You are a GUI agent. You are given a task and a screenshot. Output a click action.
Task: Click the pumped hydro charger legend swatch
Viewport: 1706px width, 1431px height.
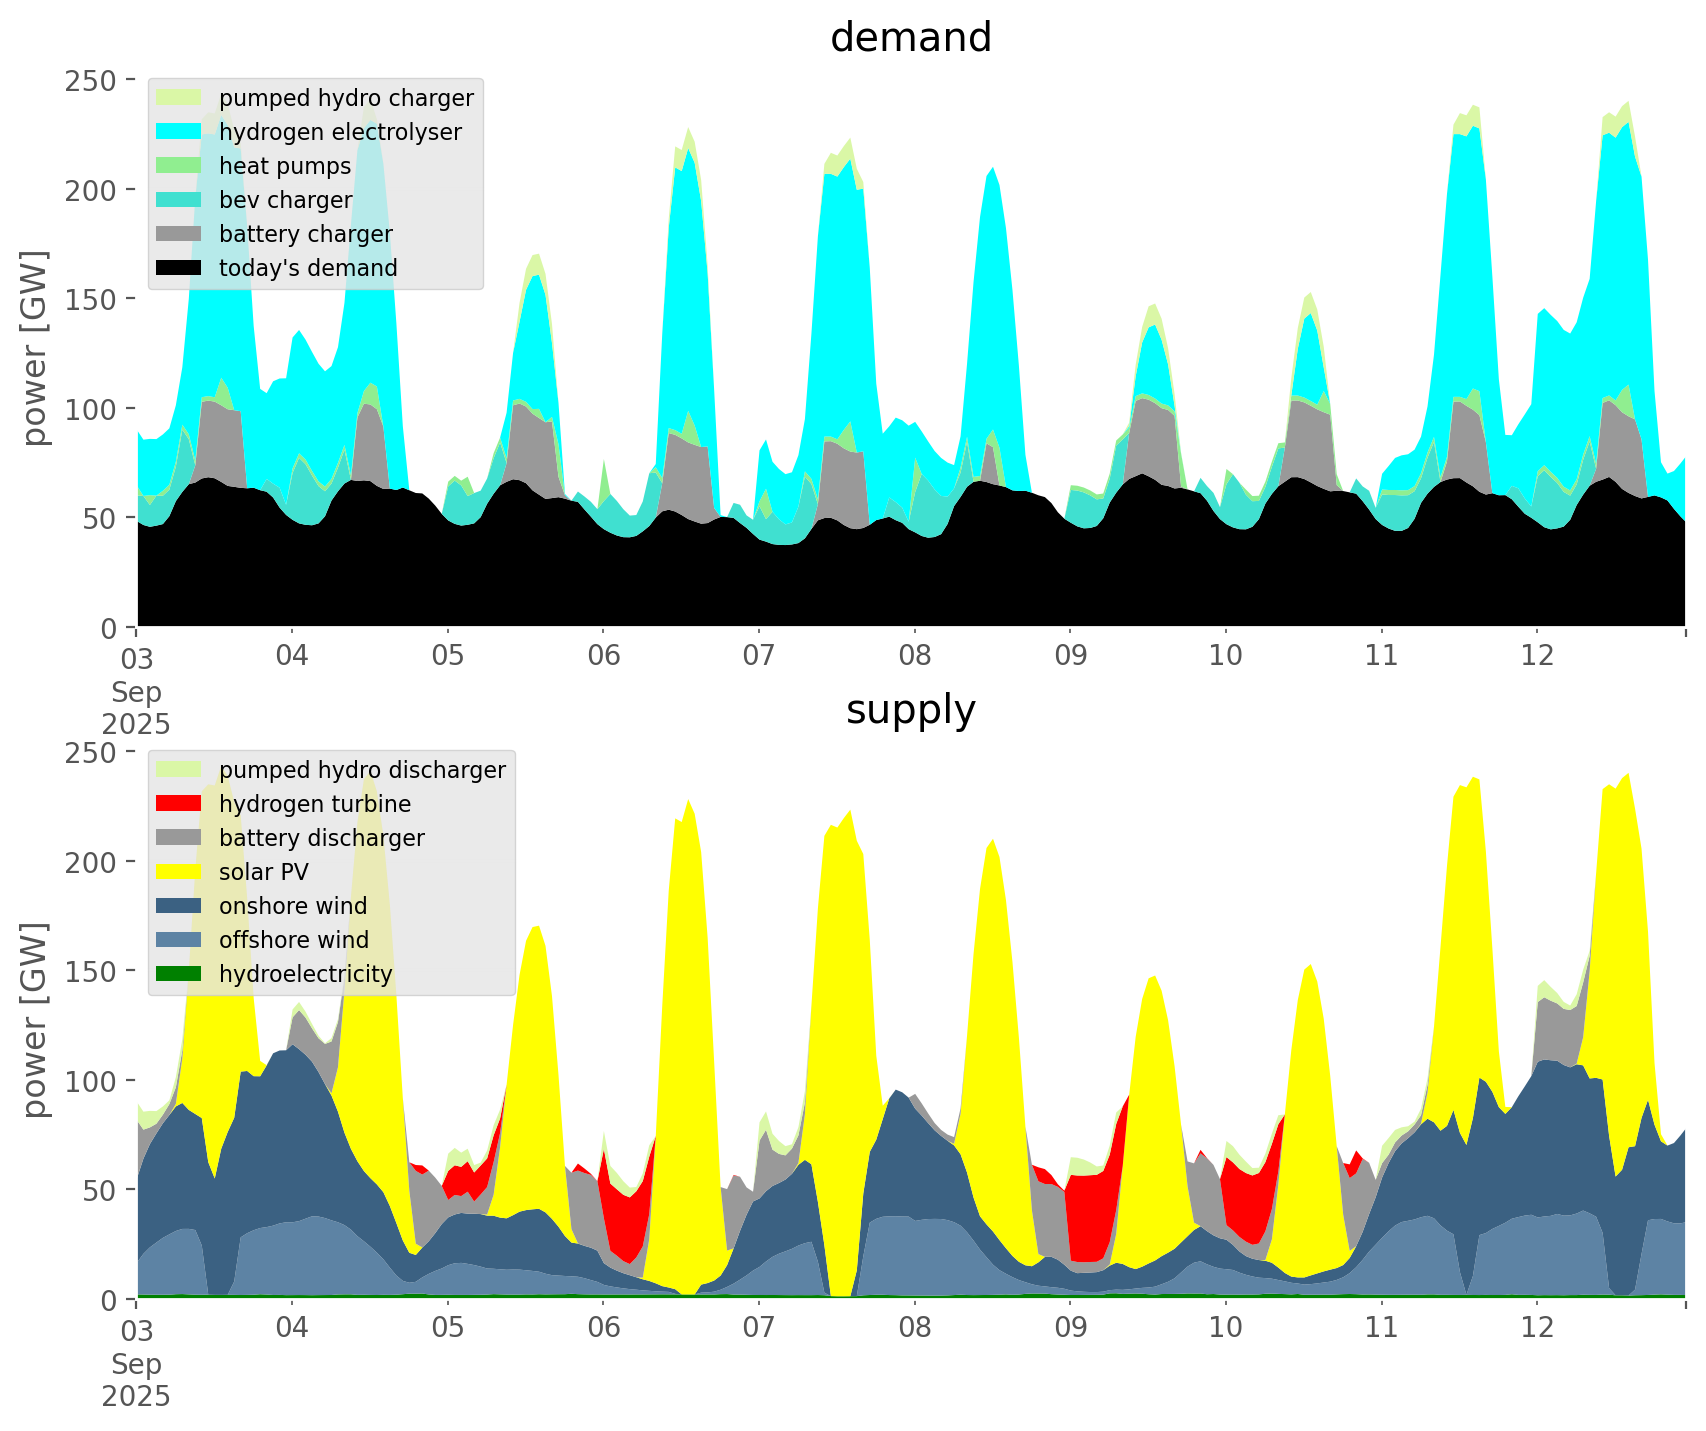(180, 98)
